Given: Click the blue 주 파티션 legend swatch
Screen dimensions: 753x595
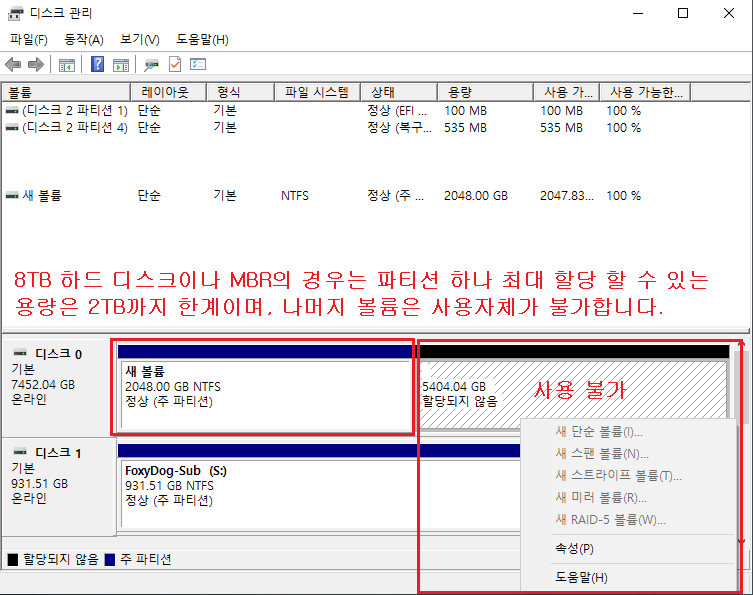Looking at the screenshot, I should click(109, 559).
